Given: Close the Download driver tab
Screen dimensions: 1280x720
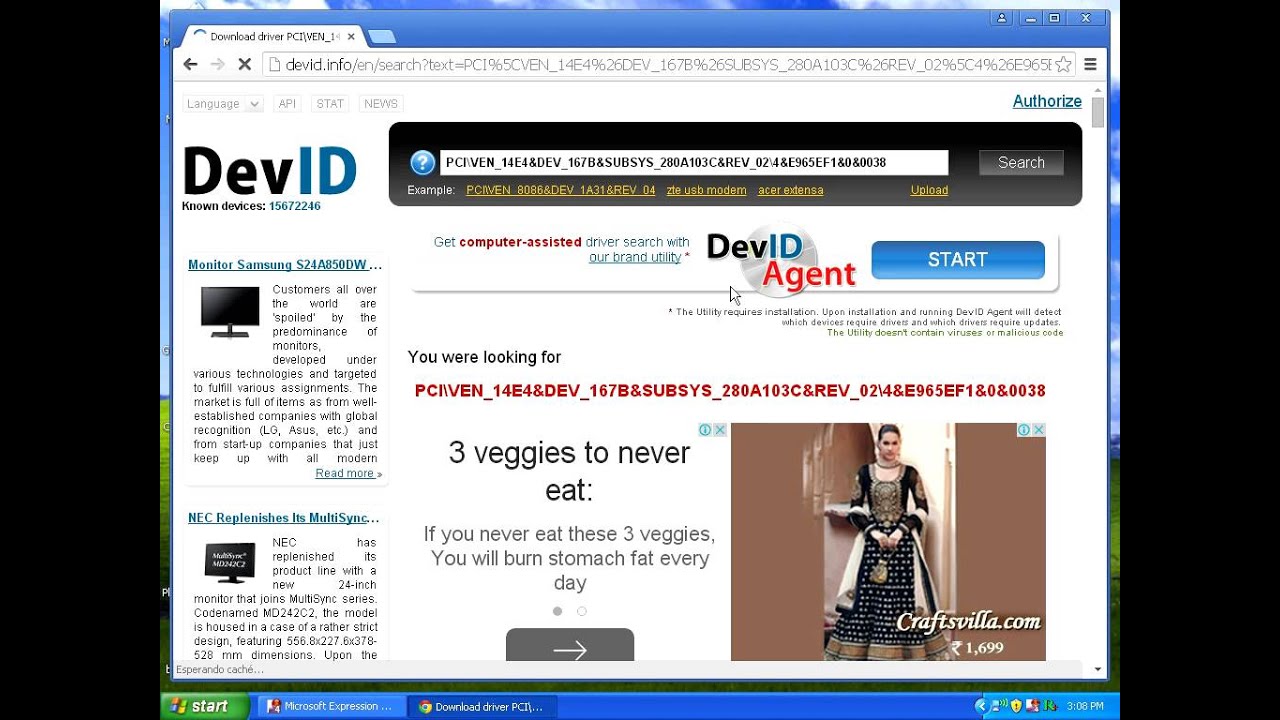Looking at the screenshot, I should point(351,37).
